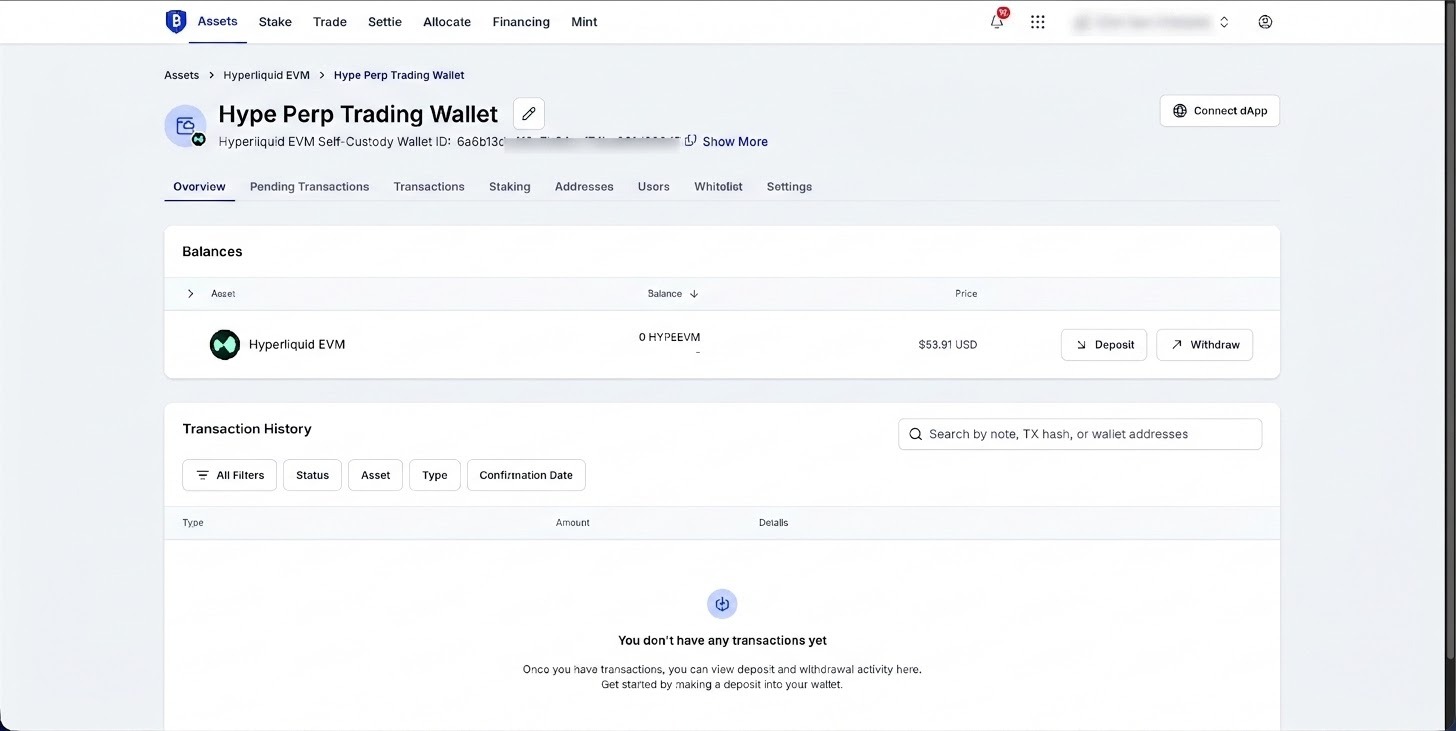Click the Balance column header
This screenshot has height=731, width=1456.
point(665,294)
